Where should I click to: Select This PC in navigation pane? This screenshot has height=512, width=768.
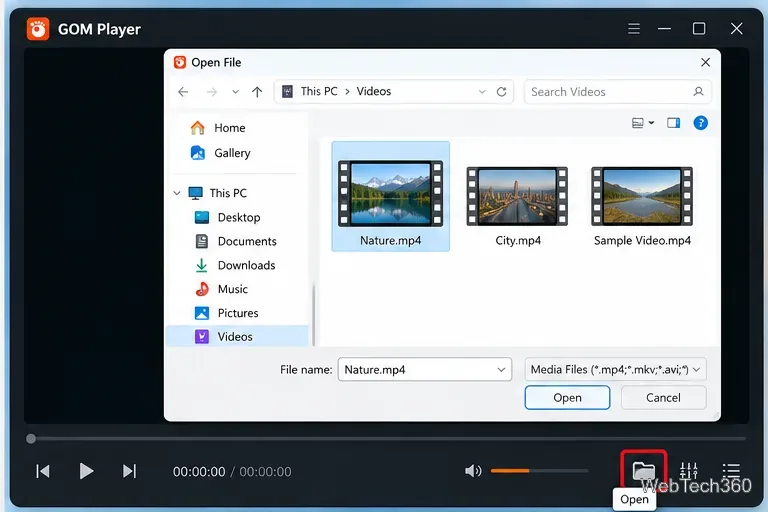pos(228,193)
